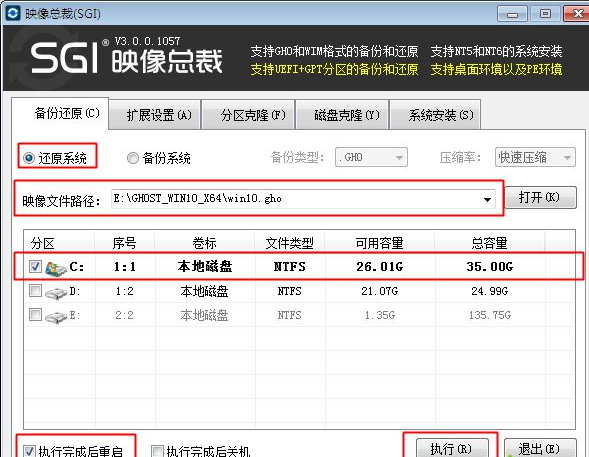Click the disk drive icon for E:
589x457 pixels.
click(x=56, y=316)
